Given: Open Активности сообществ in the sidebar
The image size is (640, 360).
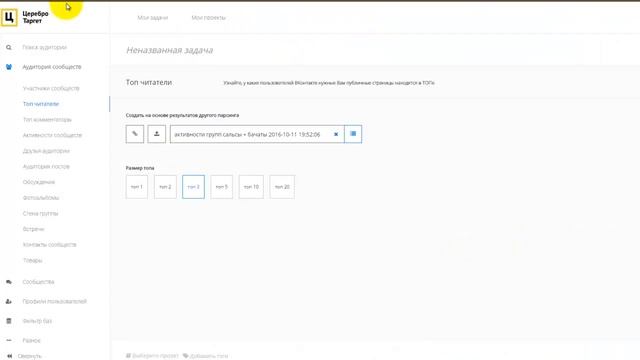Looking at the screenshot, I should pos(52,135).
